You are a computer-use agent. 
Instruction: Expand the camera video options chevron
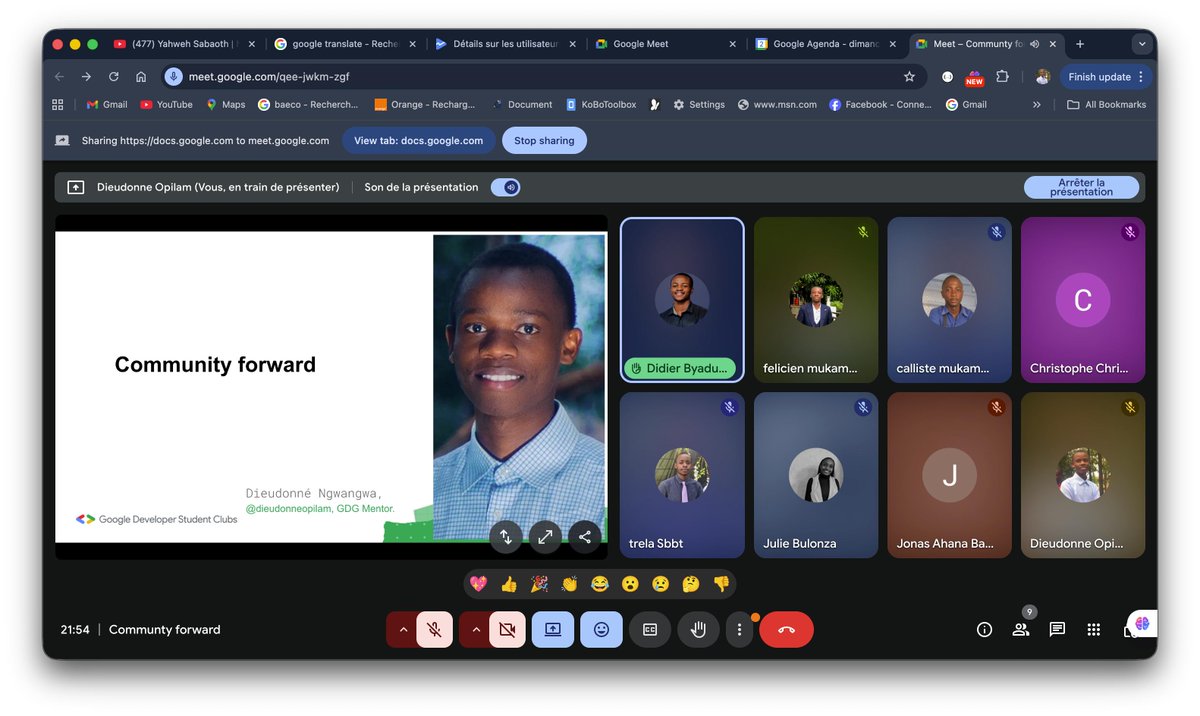pyautogui.click(x=476, y=629)
